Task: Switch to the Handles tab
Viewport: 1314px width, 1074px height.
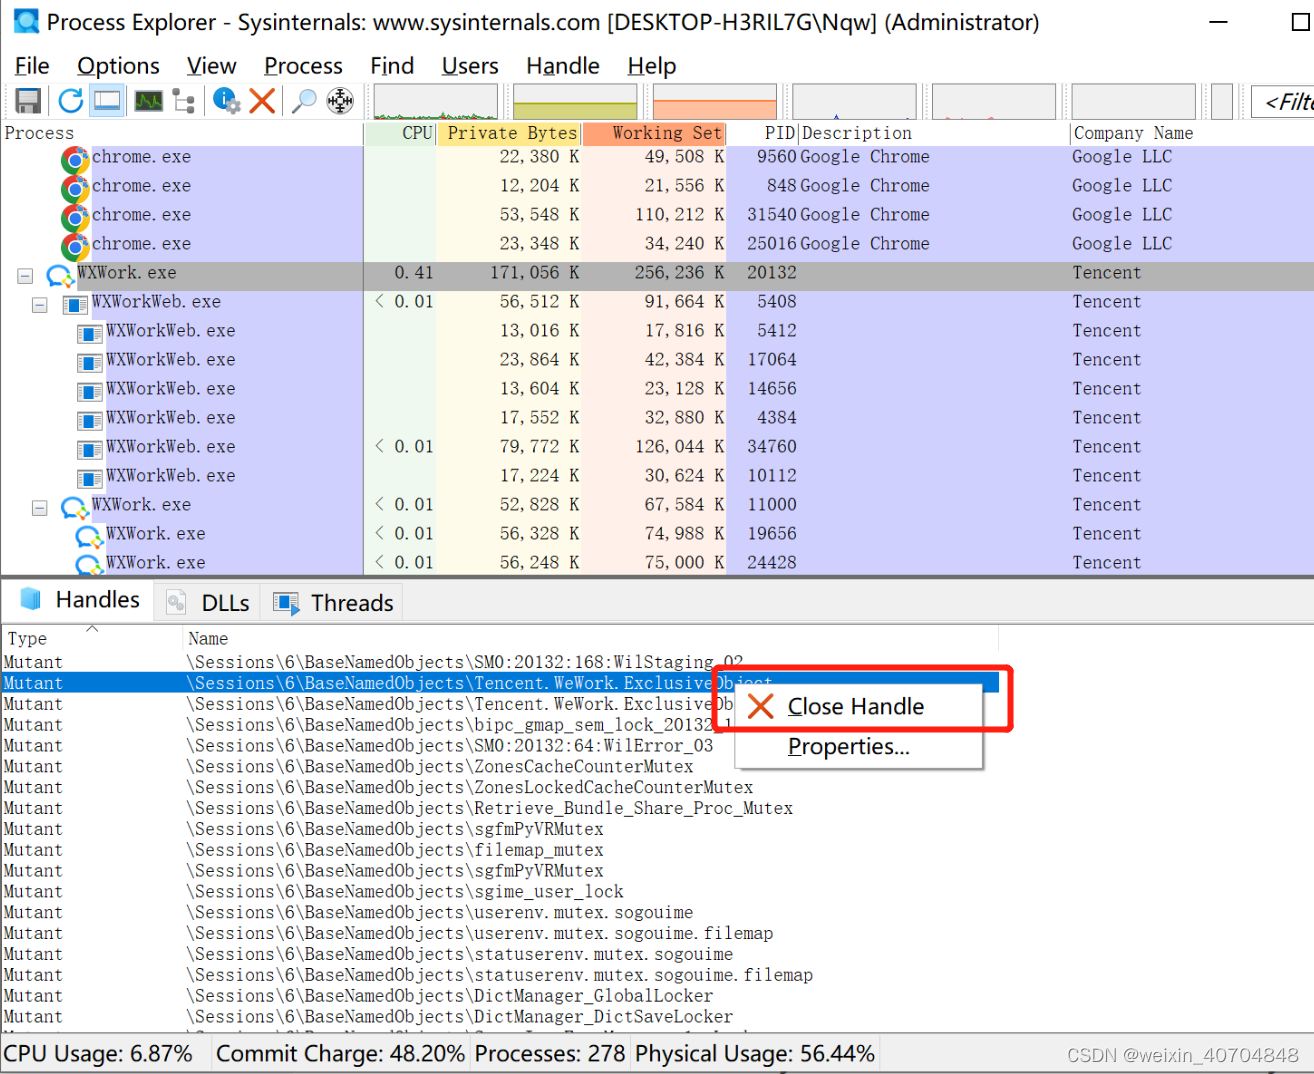Action: click(x=80, y=600)
